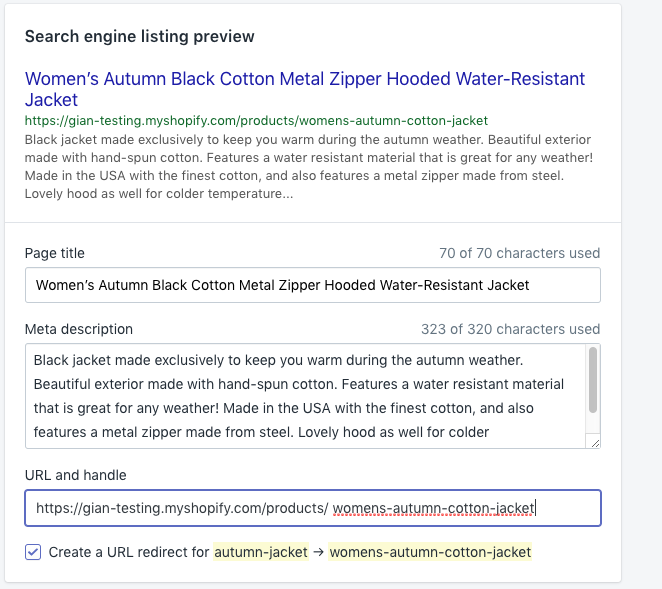Image resolution: width=662 pixels, height=589 pixels.
Task: Click the underlined handle 'womens-autumn-cotton-jacket' in URL field
Action: coord(434,508)
